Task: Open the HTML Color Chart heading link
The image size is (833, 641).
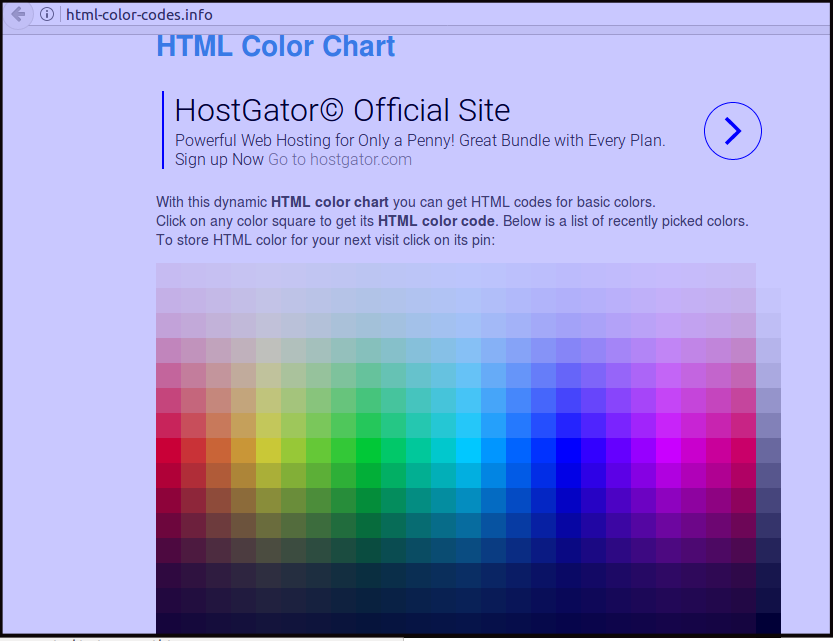Action: click(x=276, y=46)
